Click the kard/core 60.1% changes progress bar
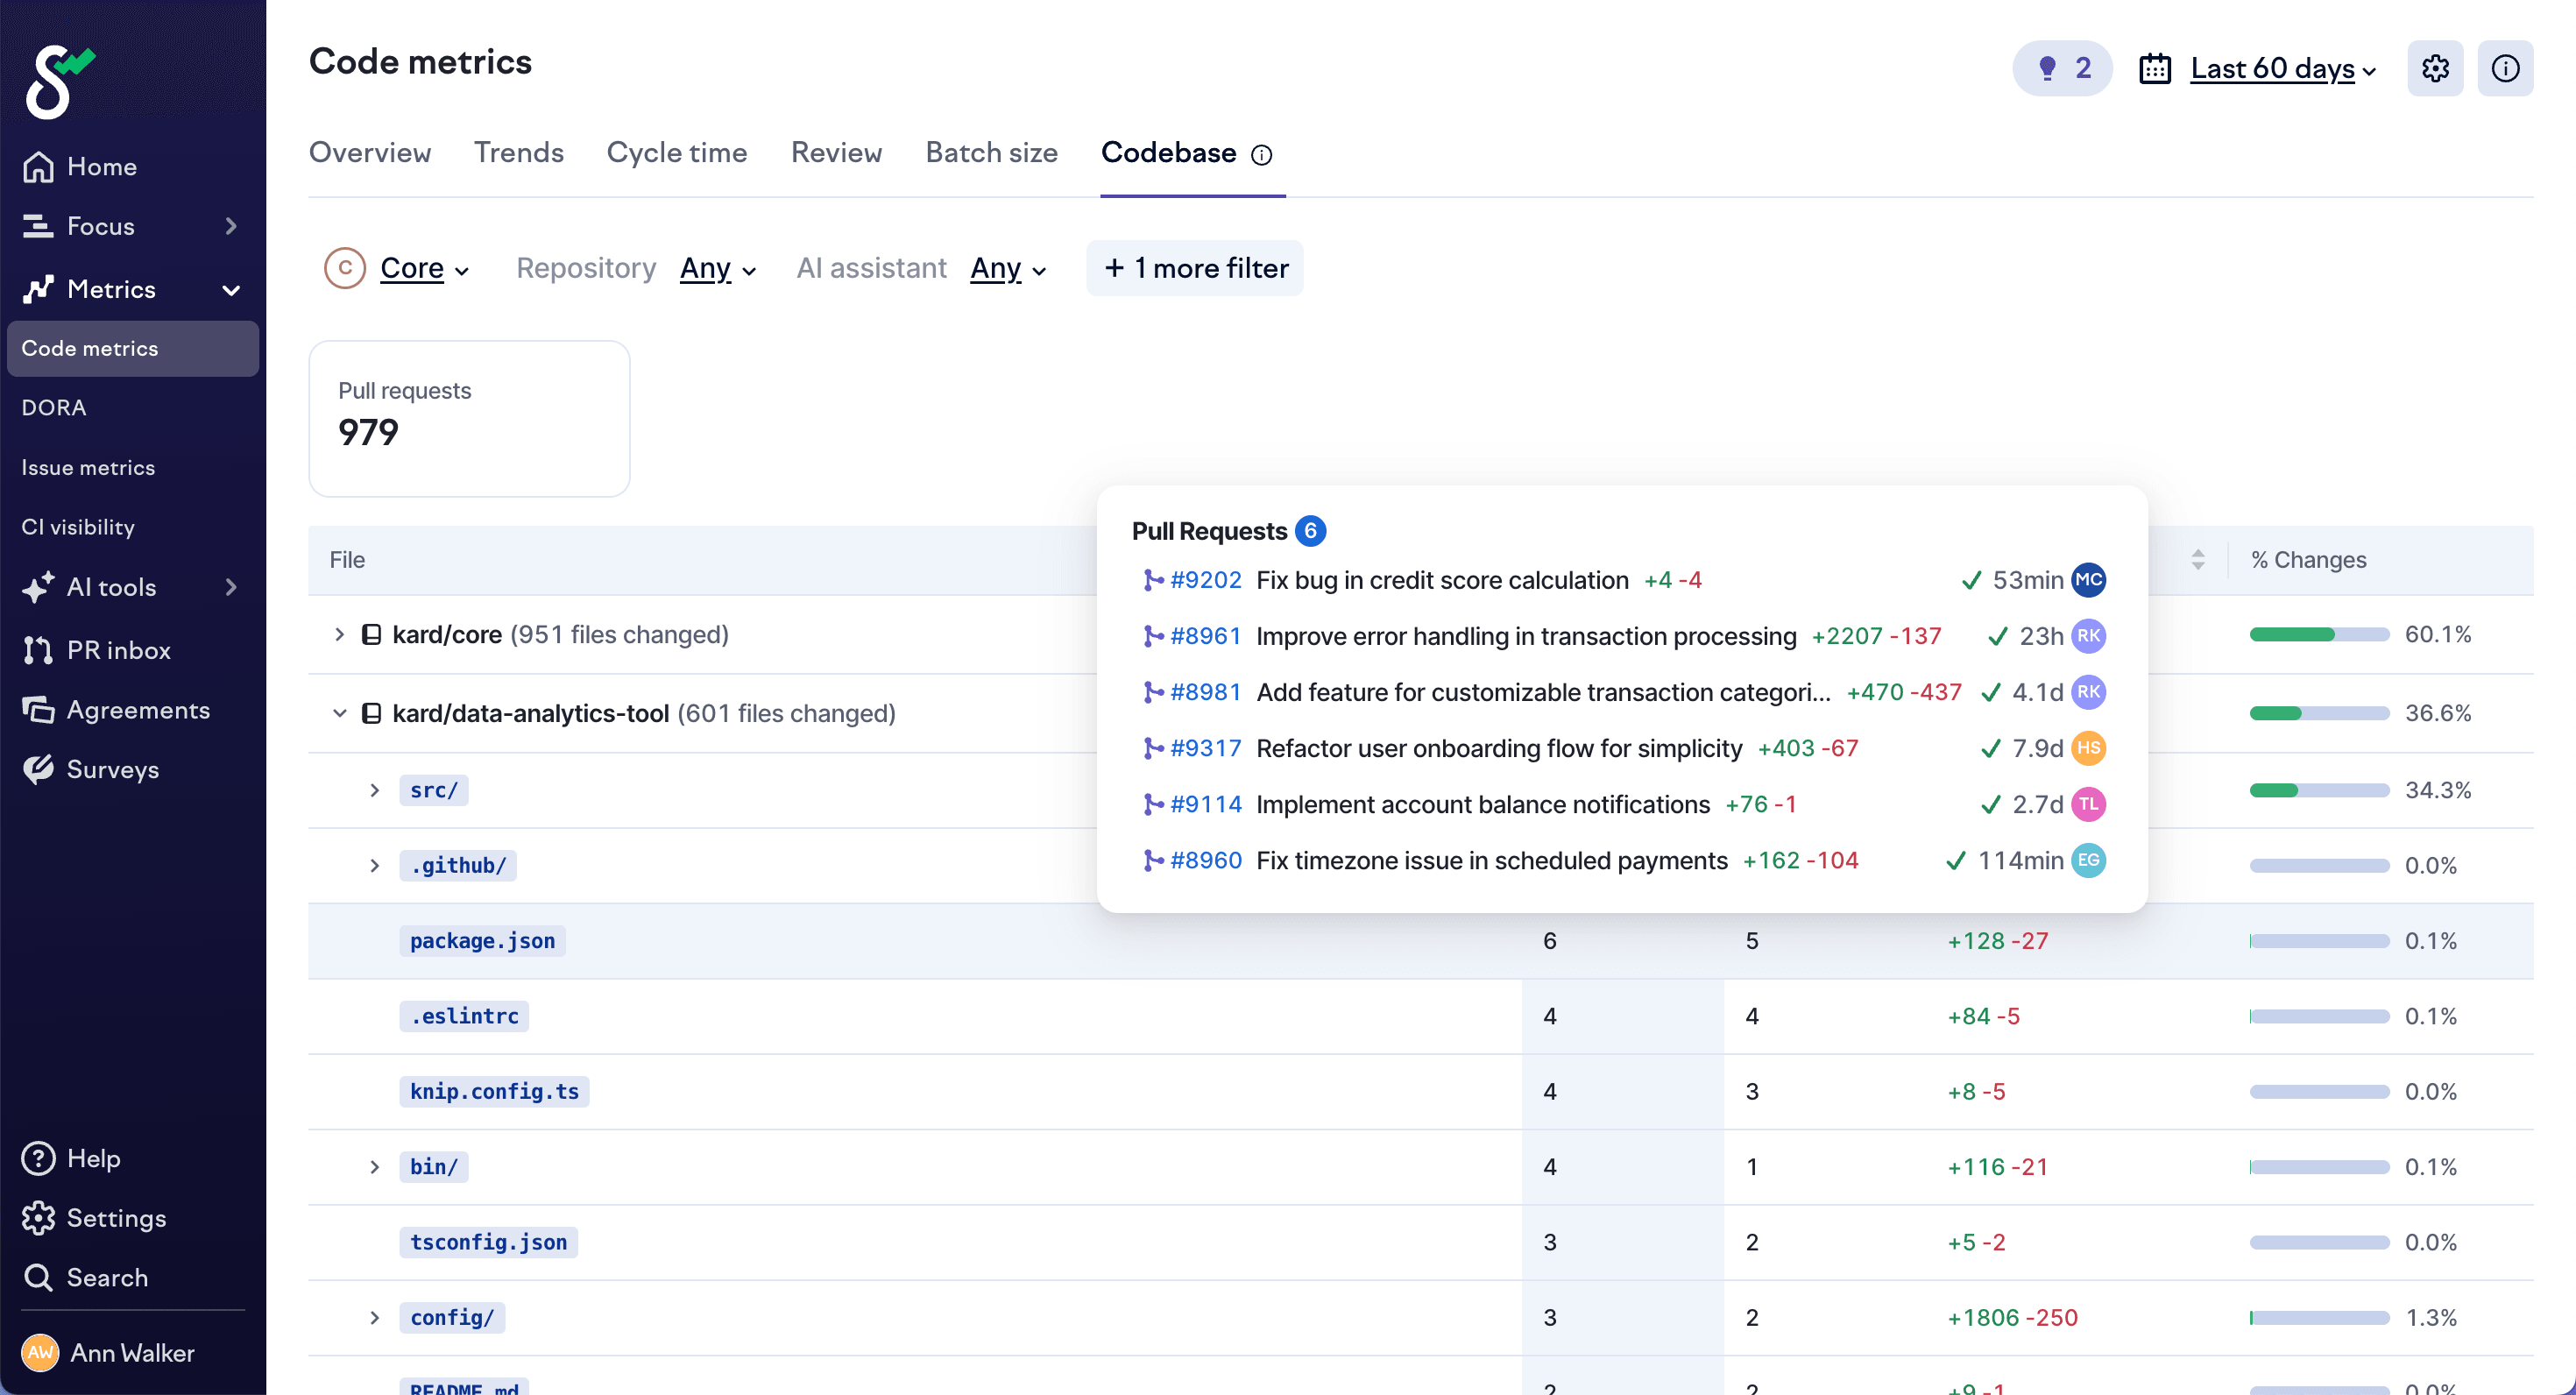The height and width of the screenshot is (1395, 2576). [2318, 634]
